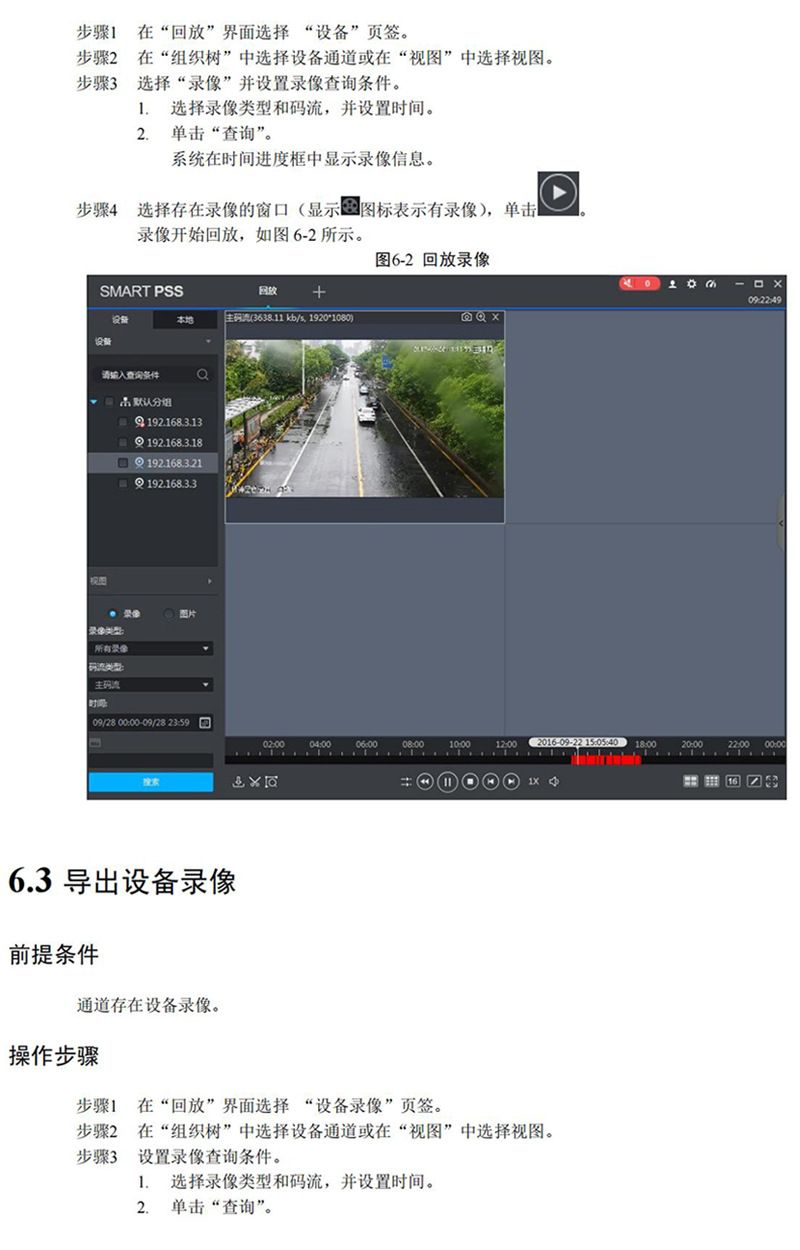The width and height of the screenshot is (800, 1250).
Task: Click the stop playback button
Action: [x=469, y=781]
